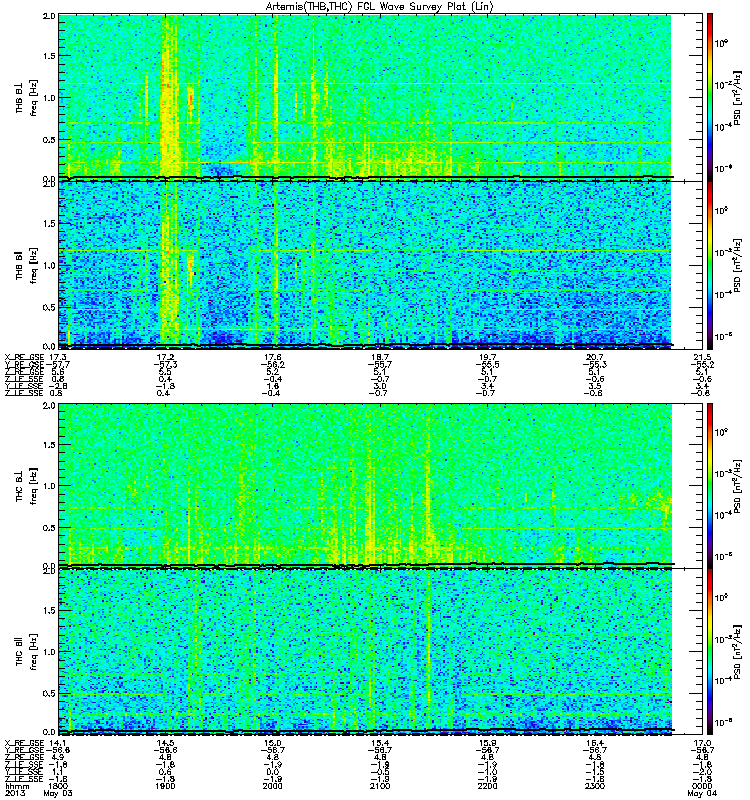Click the THC B-parallel freq [Hz] axis label
The width and height of the screenshot is (750, 800).
(34, 652)
